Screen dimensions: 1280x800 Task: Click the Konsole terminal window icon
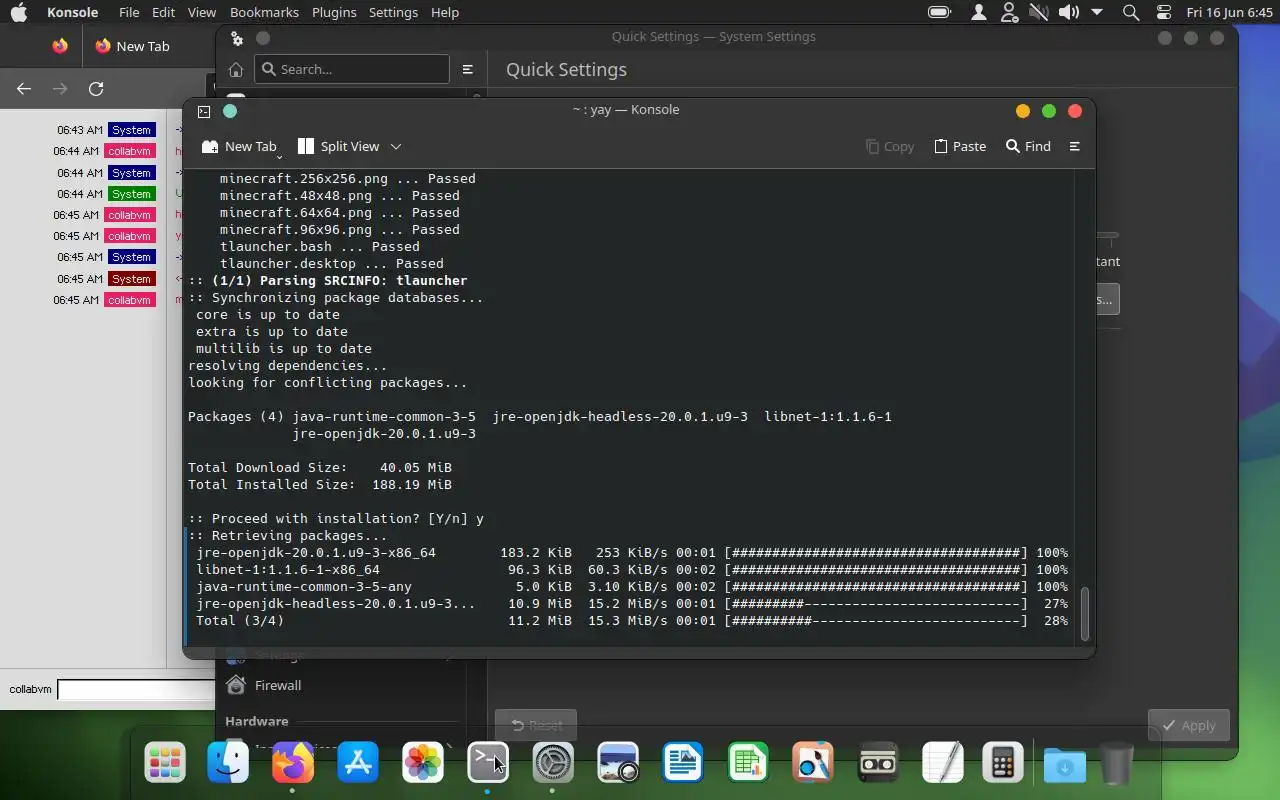204,111
